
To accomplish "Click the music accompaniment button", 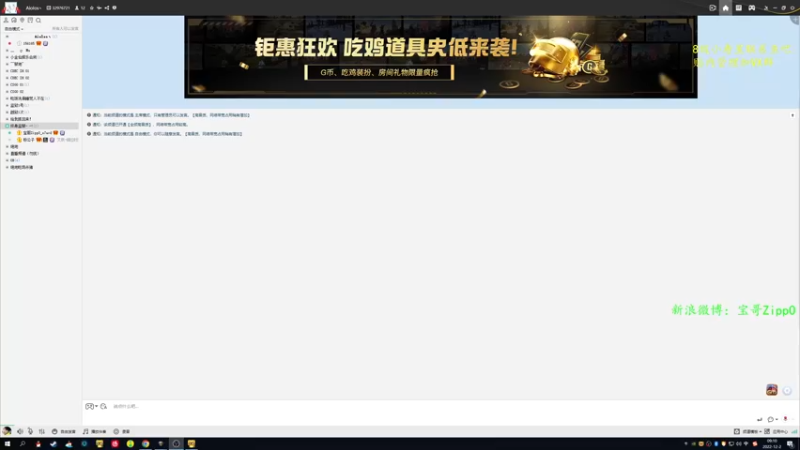I will [x=95, y=432].
